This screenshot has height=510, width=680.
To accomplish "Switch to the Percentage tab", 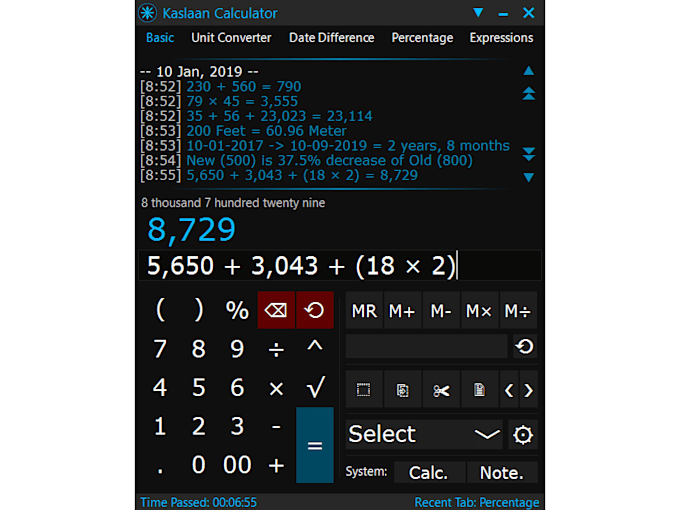I will (x=422, y=38).
